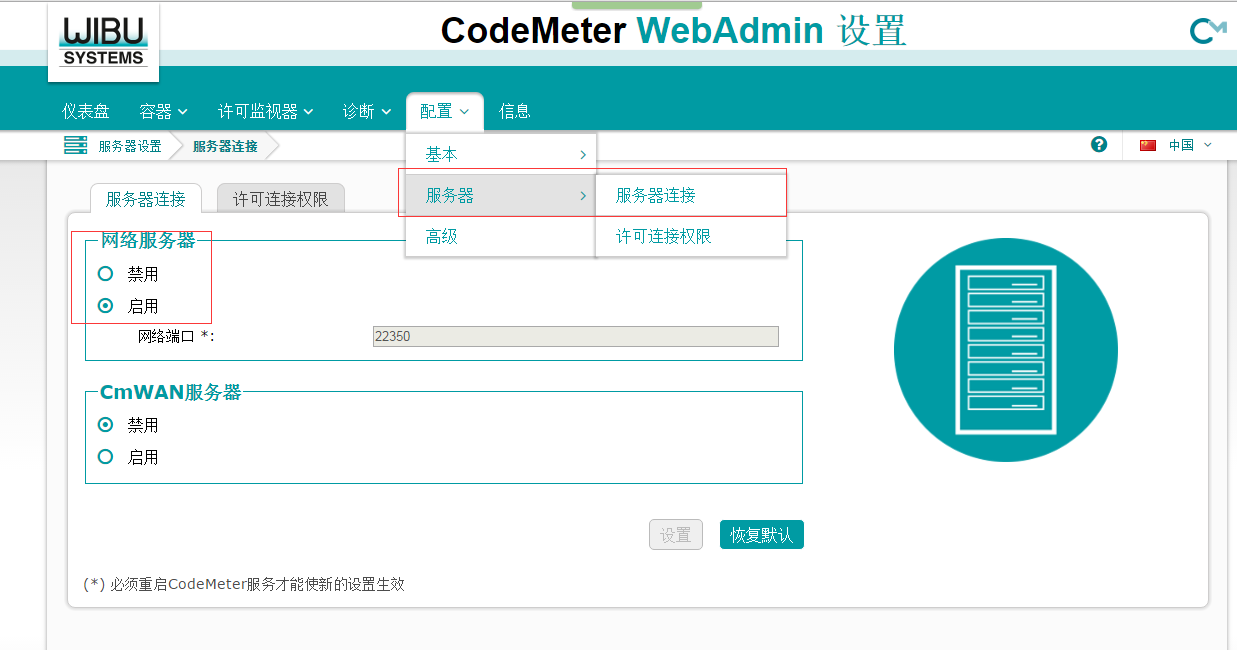Switch to the 许可连接权限 tab
The image size is (1237, 650).
click(281, 198)
